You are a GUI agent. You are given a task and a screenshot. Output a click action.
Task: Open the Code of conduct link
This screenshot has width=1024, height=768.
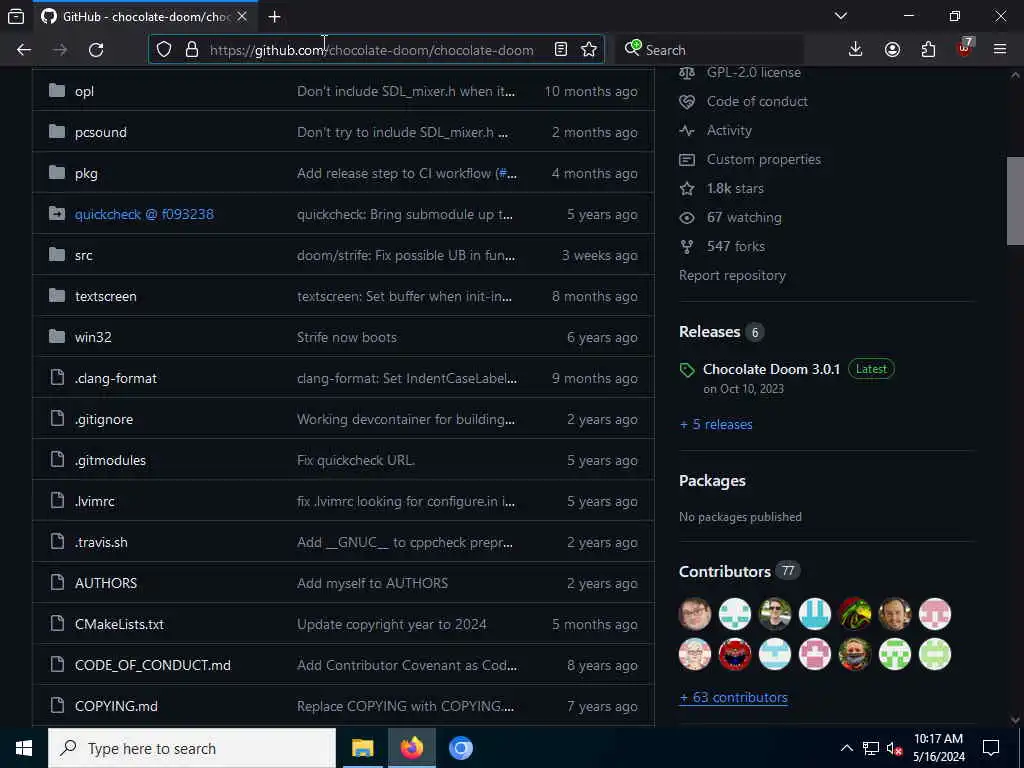click(x=757, y=101)
